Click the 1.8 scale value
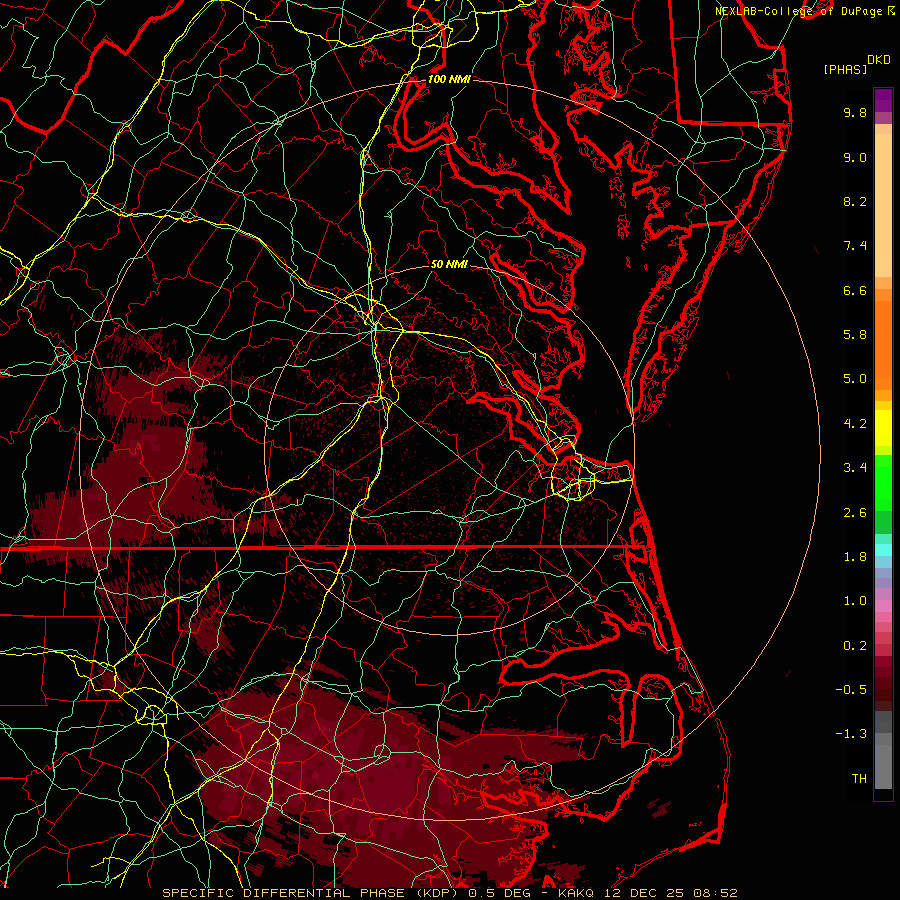This screenshot has width=900, height=900. coord(855,557)
